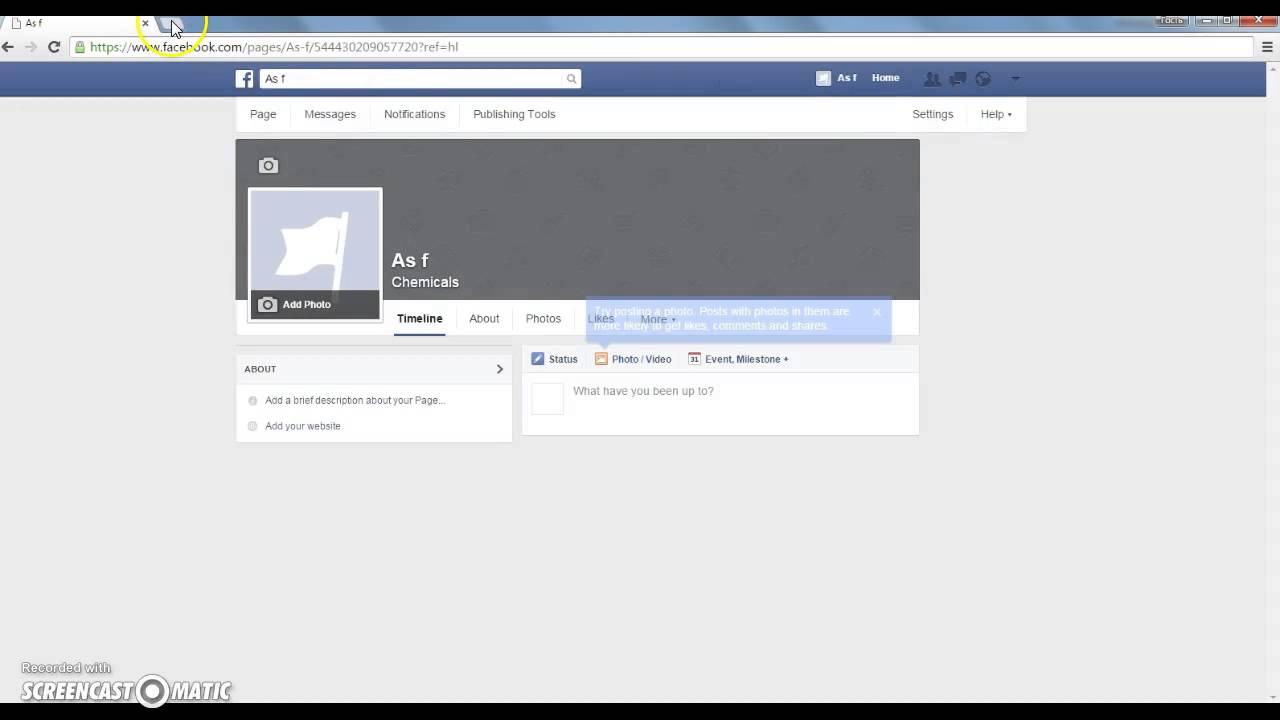Image resolution: width=1280 pixels, height=720 pixels.
Task: Click the browser address bar URL
Action: pyautogui.click(x=273, y=47)
